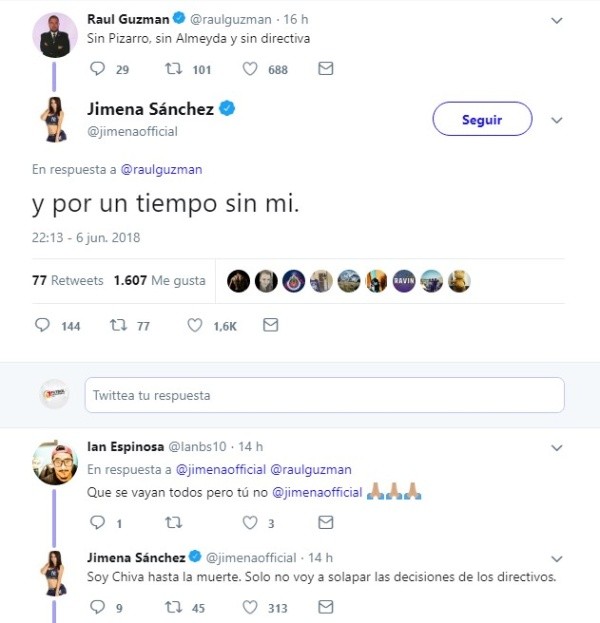Screen dimensions: 600x623
Task: Open dropdown arrow on Ian Espinosa's reply
Action: 557,446
